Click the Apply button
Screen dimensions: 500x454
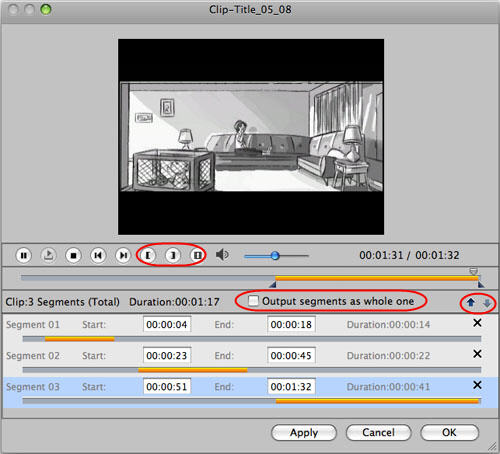tap(304, 432)
